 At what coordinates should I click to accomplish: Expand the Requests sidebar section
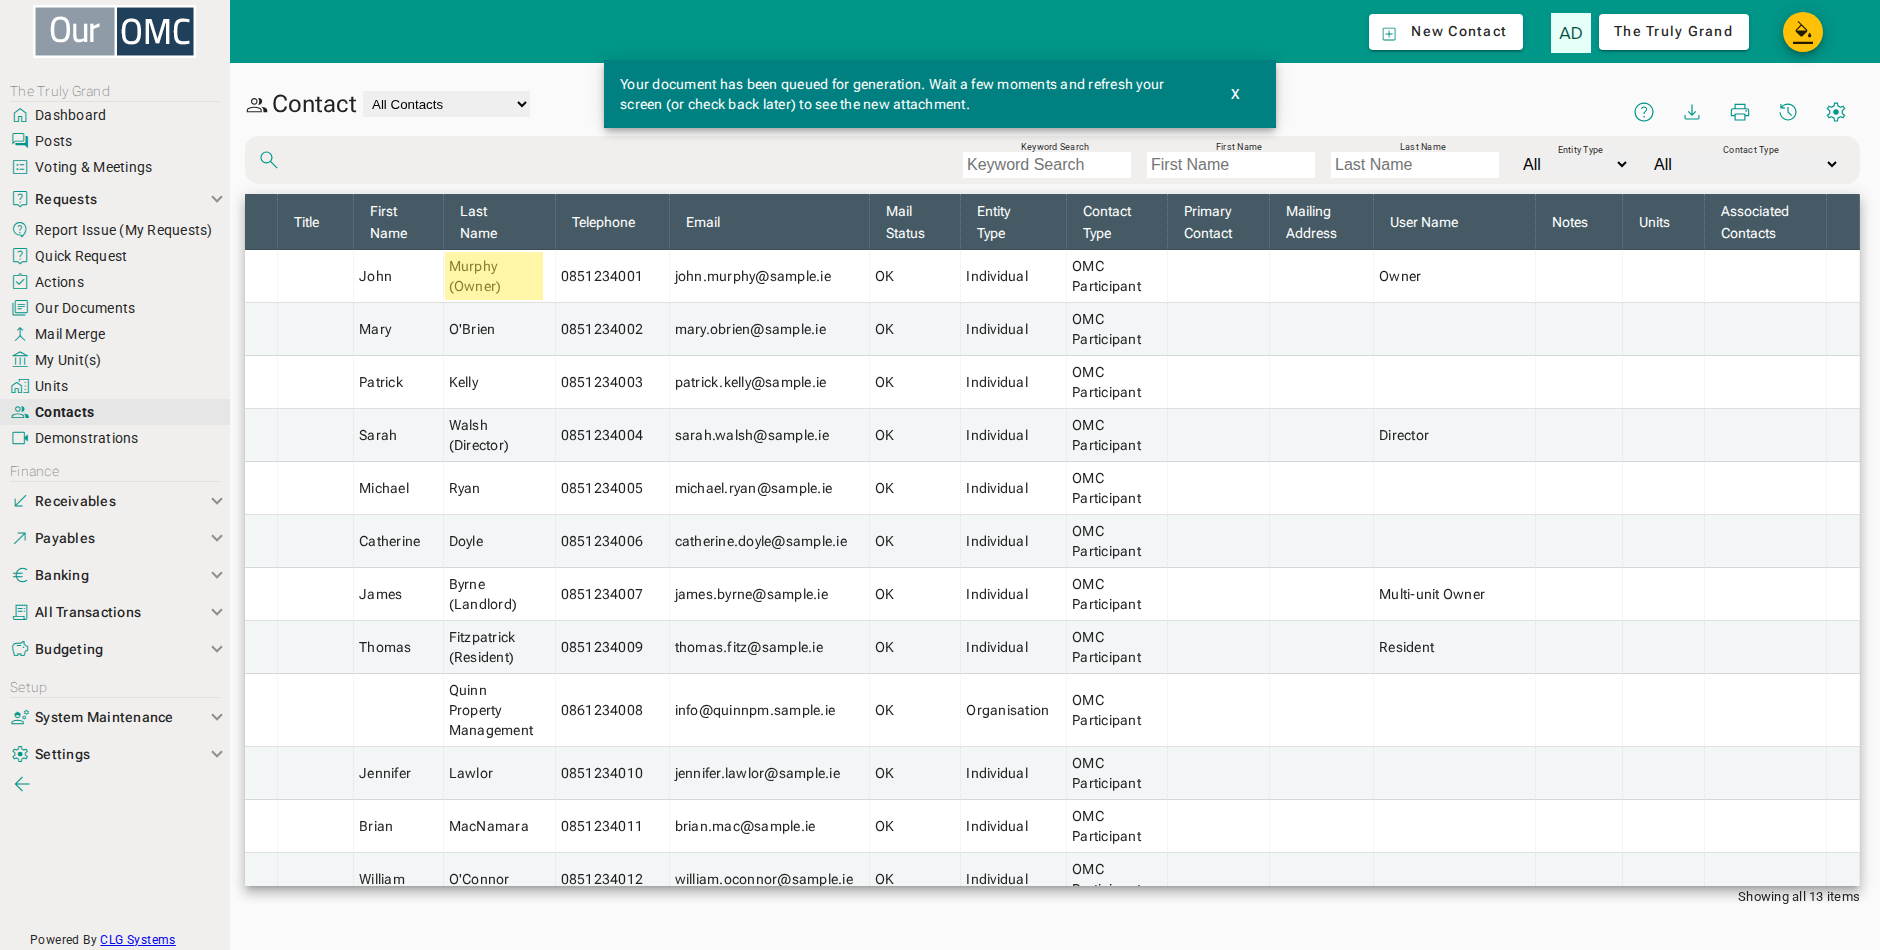(115, 199)
